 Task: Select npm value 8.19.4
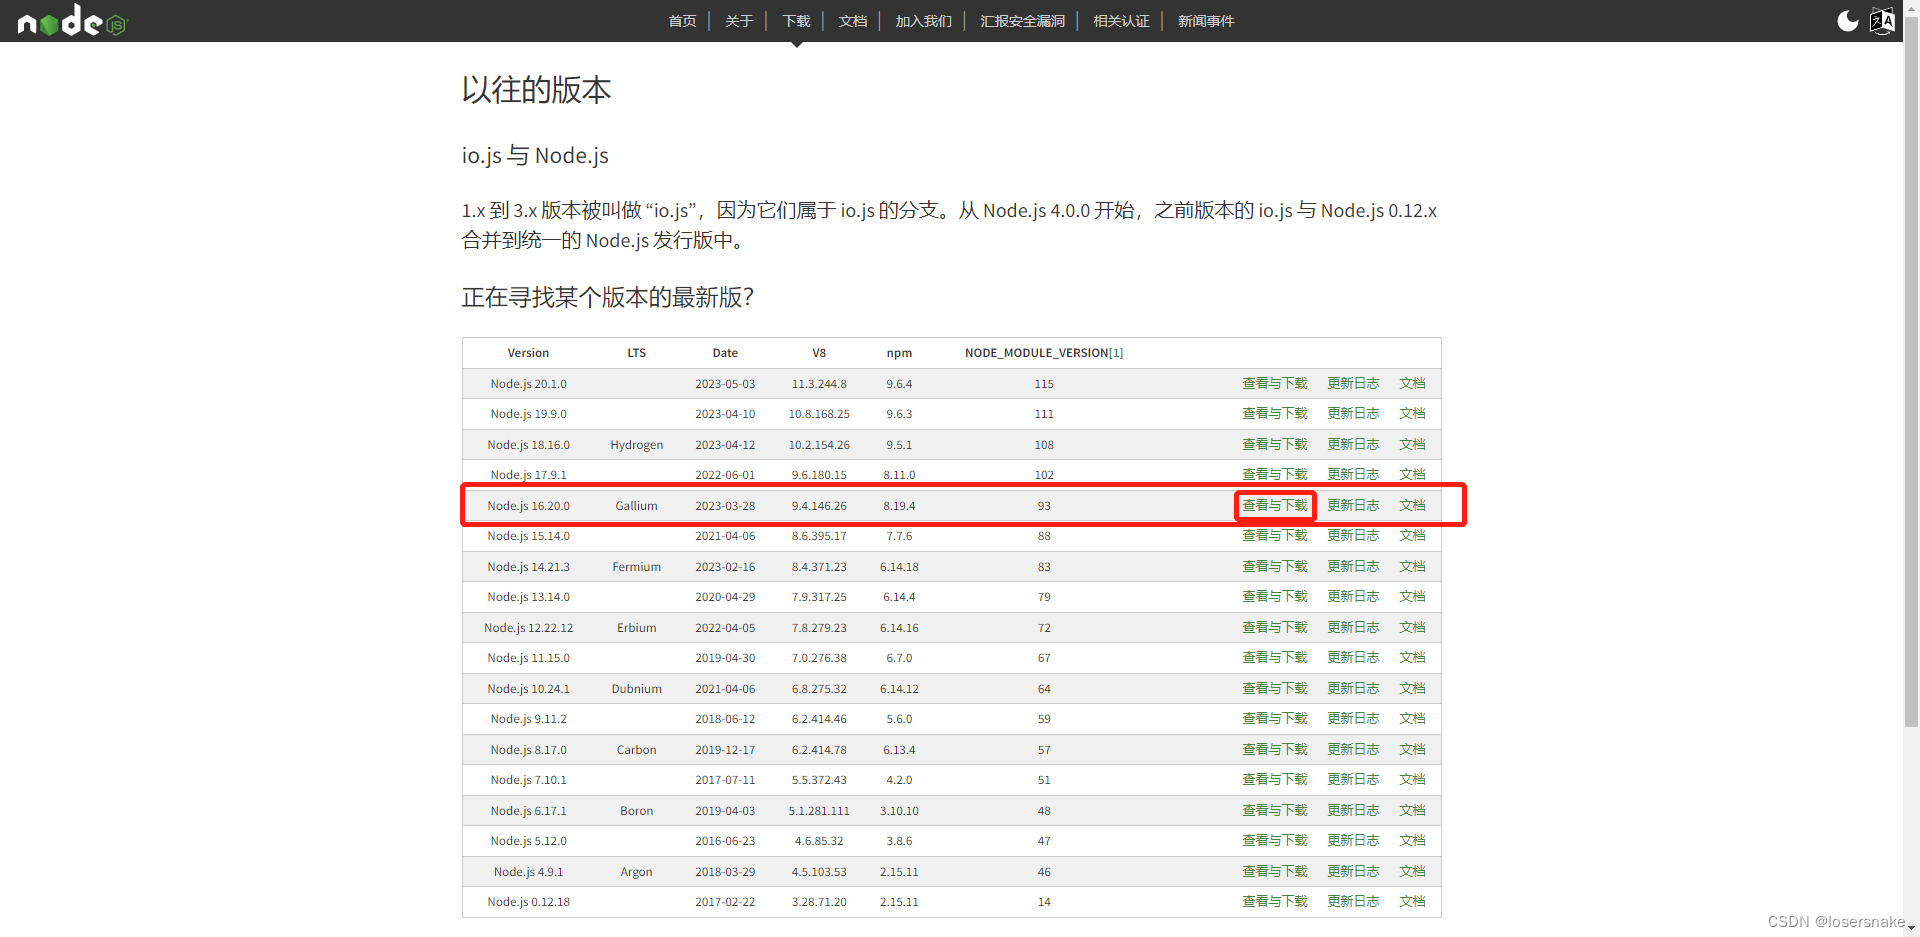[899, 506]
